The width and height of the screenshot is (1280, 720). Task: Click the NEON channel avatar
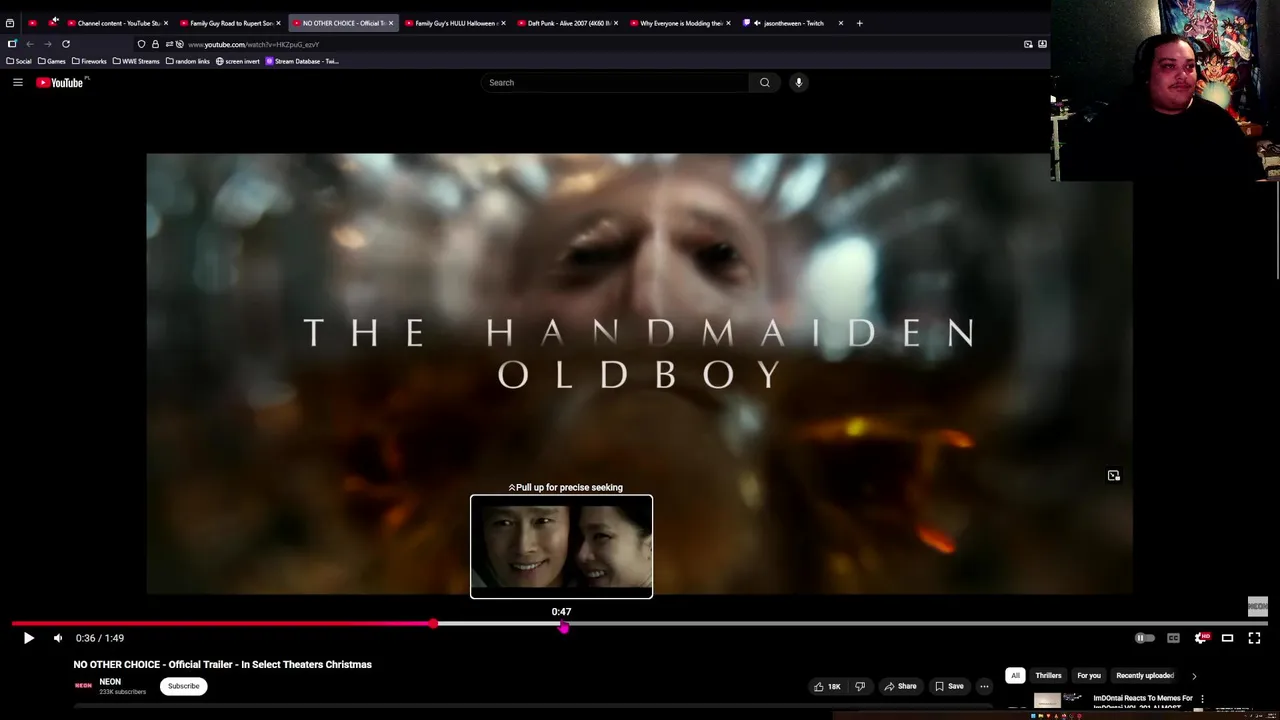pos(83,686)
